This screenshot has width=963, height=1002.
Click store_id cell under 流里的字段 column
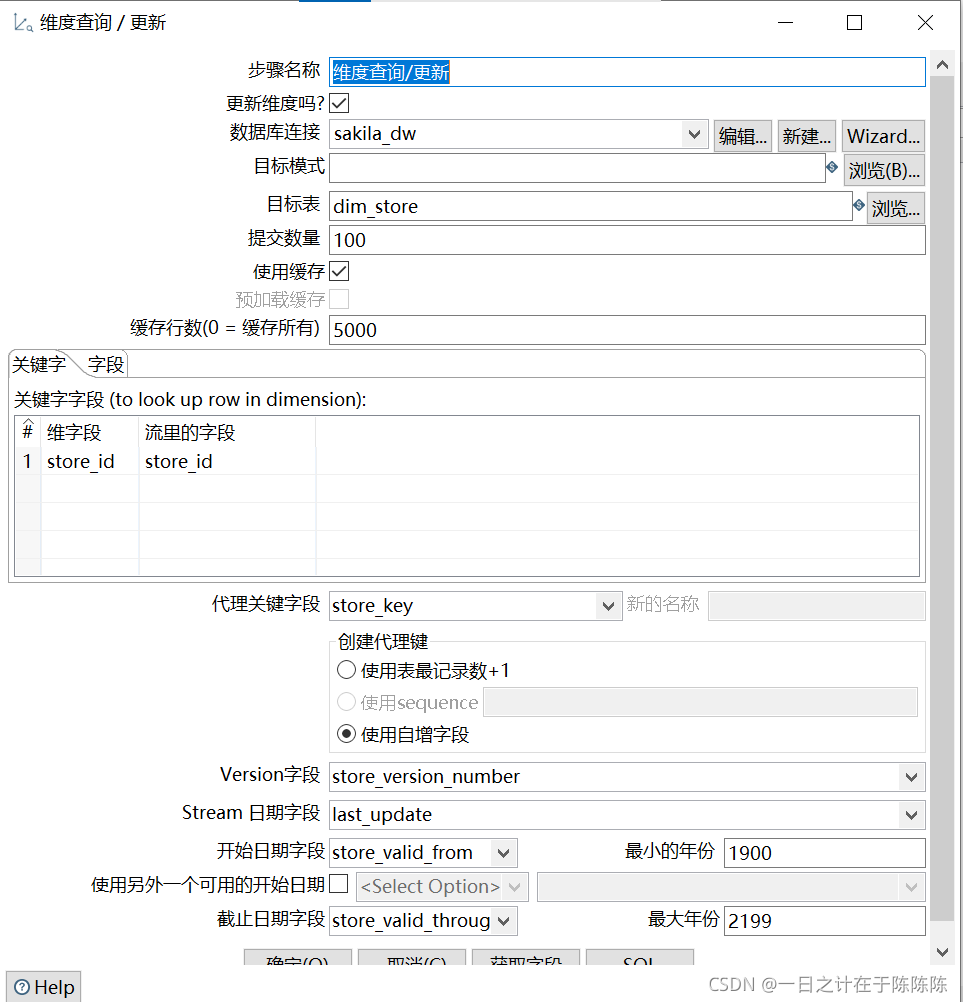click(x=227, y=461)
